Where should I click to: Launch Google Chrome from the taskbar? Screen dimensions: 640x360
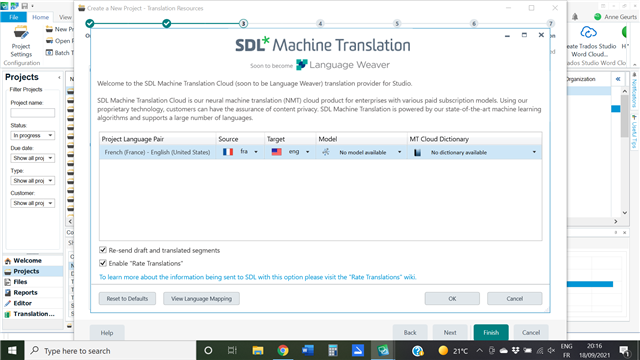click(282, 351)
